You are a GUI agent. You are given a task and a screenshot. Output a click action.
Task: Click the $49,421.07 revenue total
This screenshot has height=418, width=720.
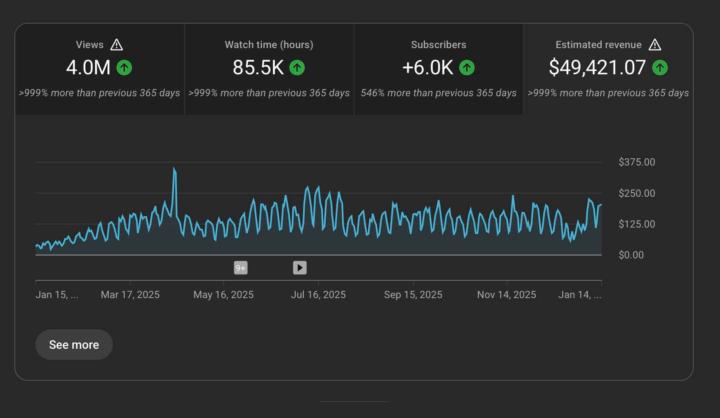[x=597, y=68]
